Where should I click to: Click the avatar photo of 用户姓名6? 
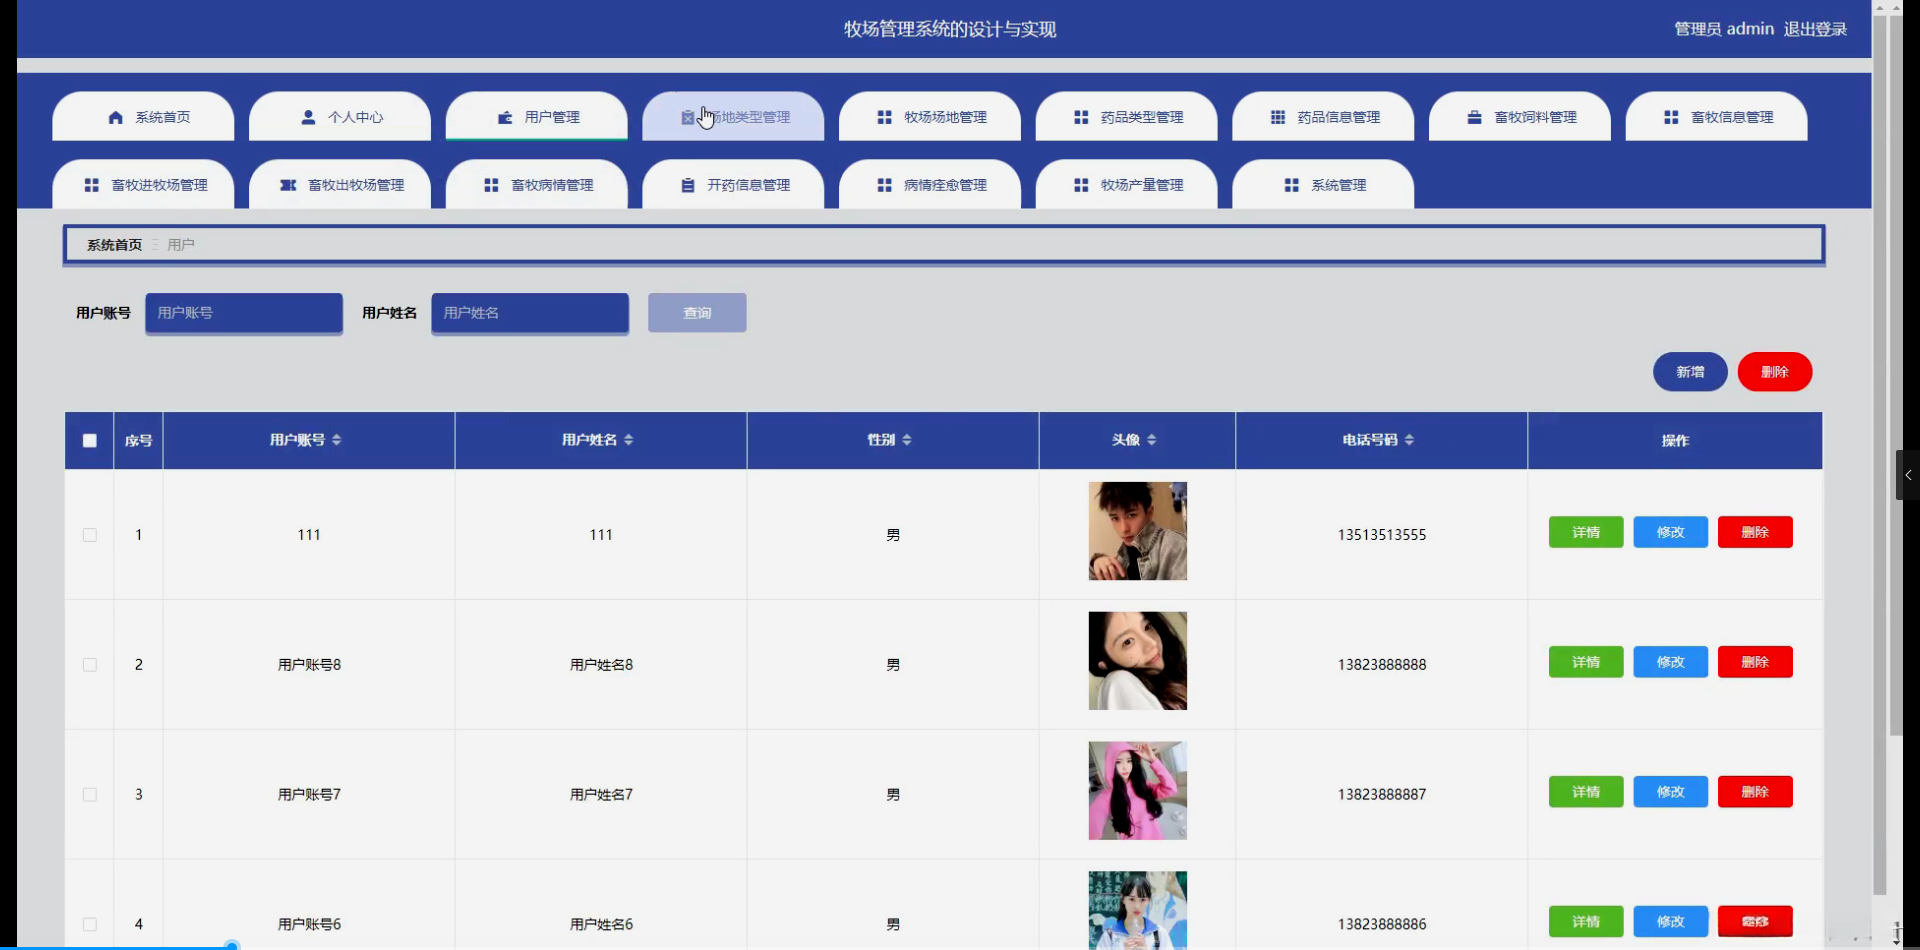pyautogui.click(x=1138, y=910)
